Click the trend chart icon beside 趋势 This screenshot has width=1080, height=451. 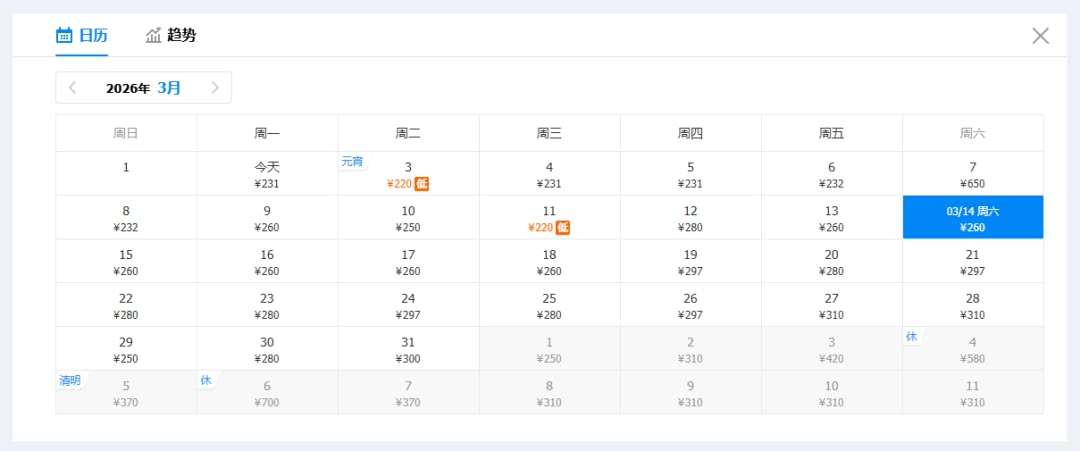[x=153, y=35]
